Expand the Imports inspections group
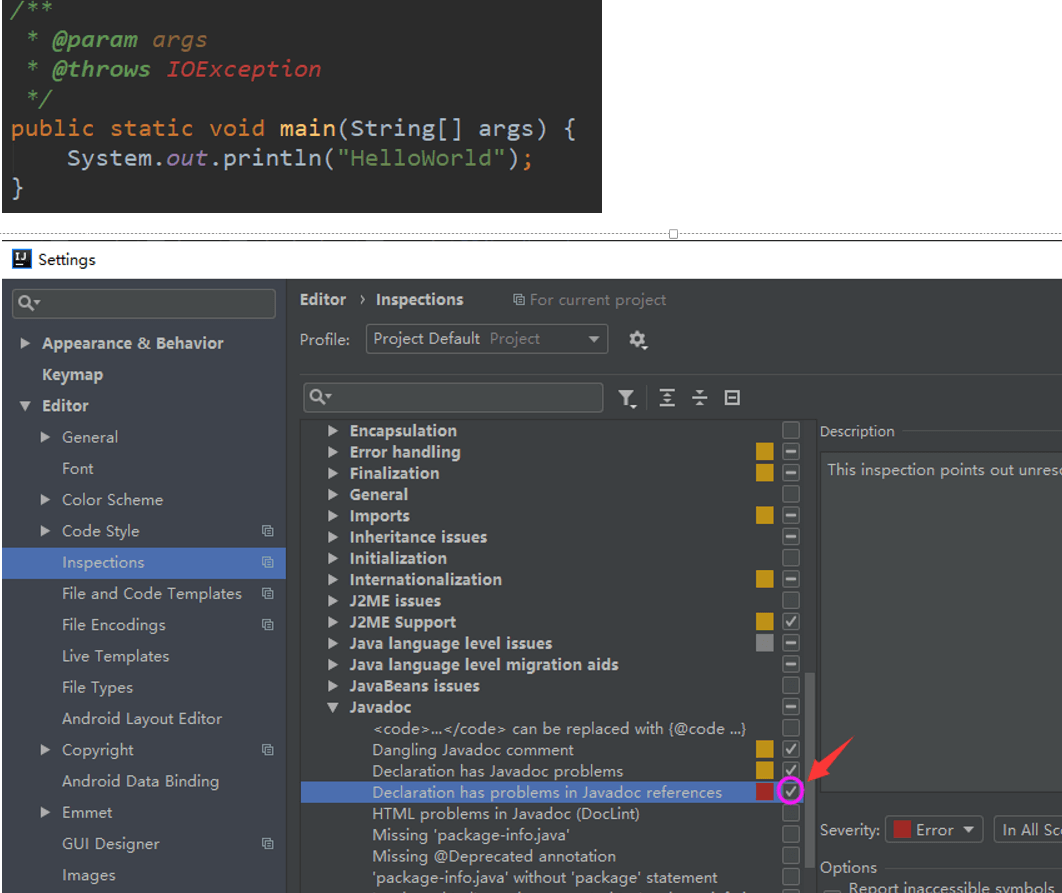The height and width of the screenshot is (893, 1062). tap(333, 516)
